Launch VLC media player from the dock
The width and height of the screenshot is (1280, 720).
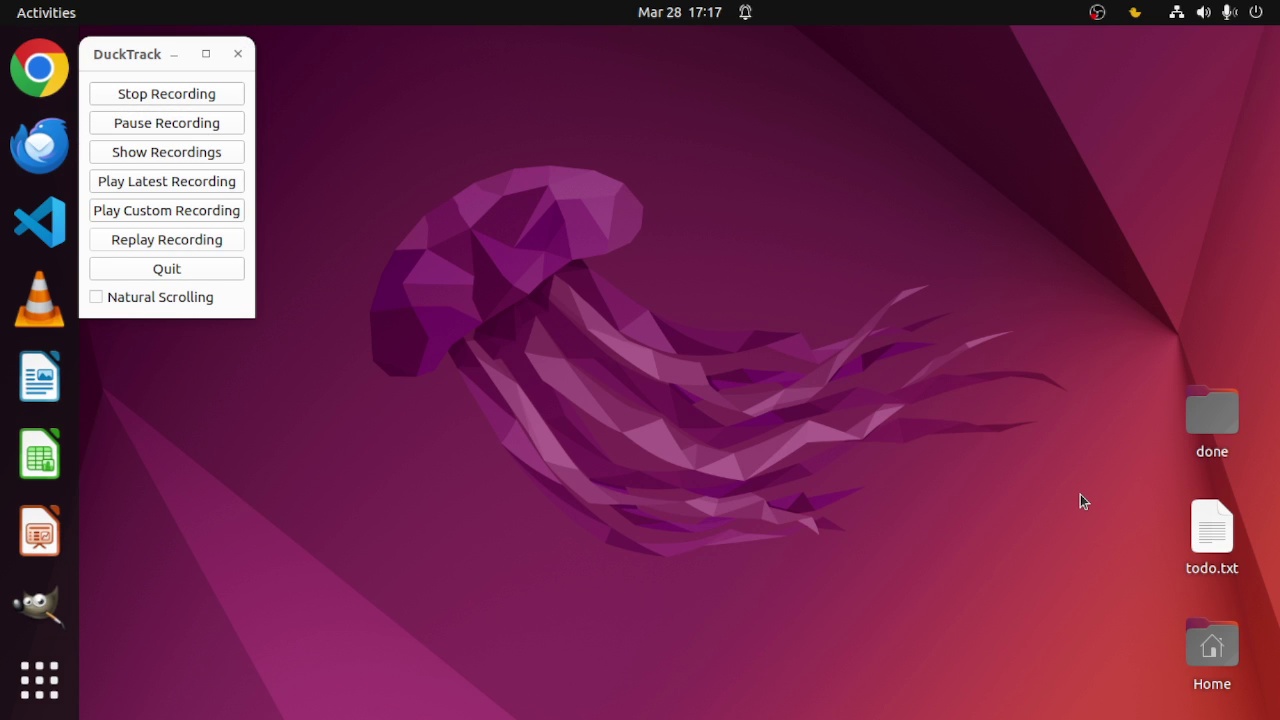(x=40, y=299)
